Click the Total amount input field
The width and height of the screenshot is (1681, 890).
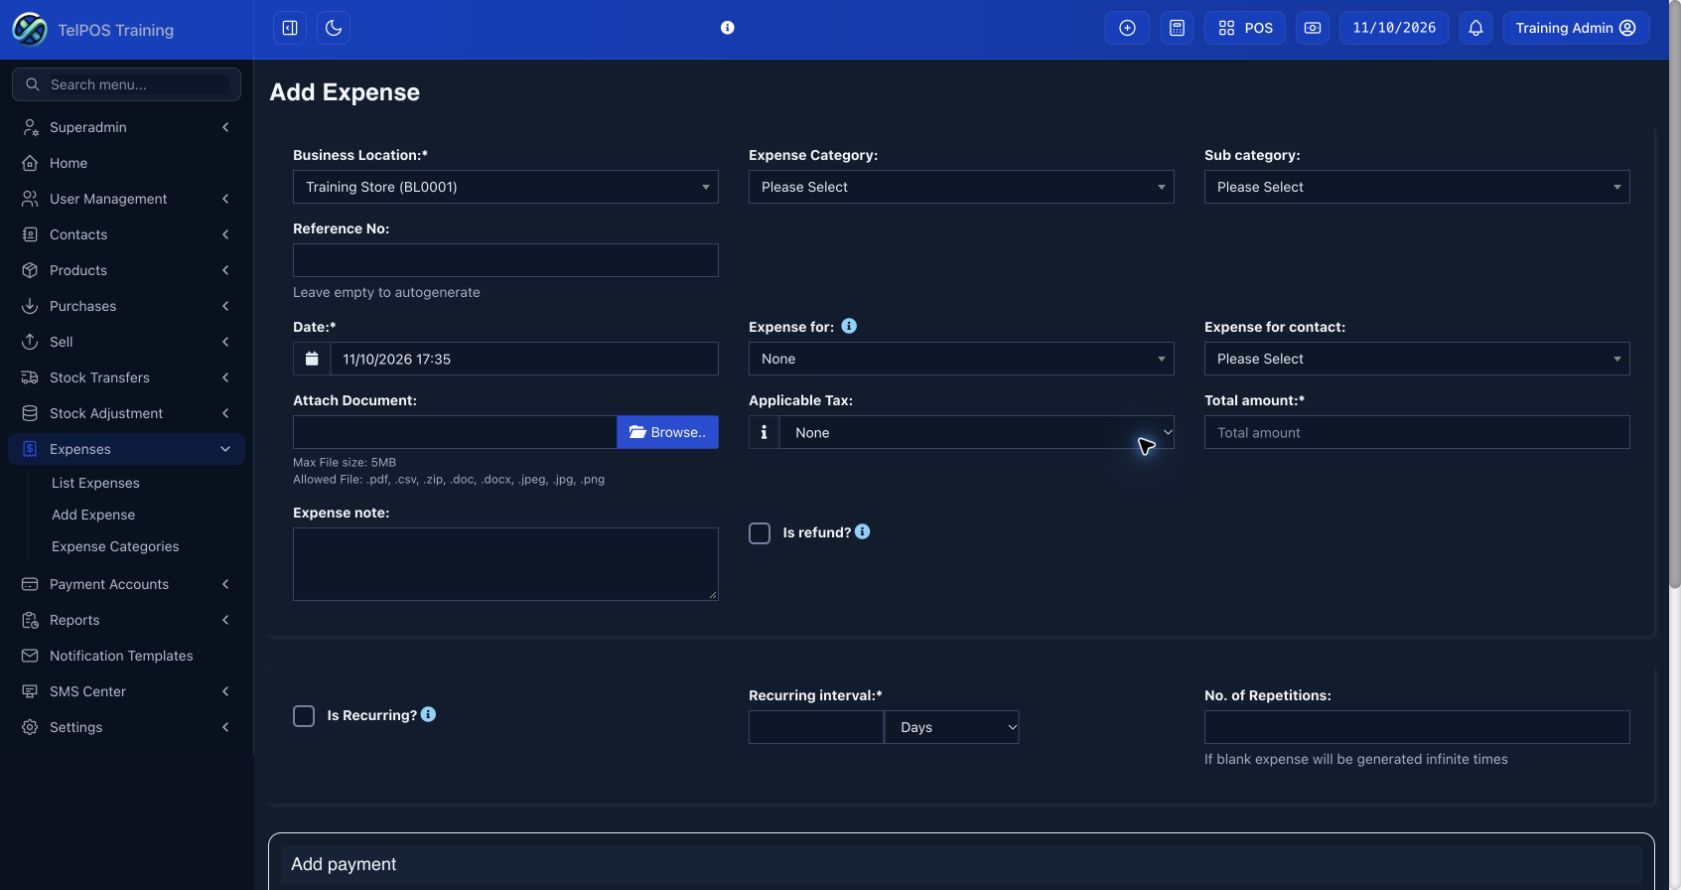(x=1417, y=432)
